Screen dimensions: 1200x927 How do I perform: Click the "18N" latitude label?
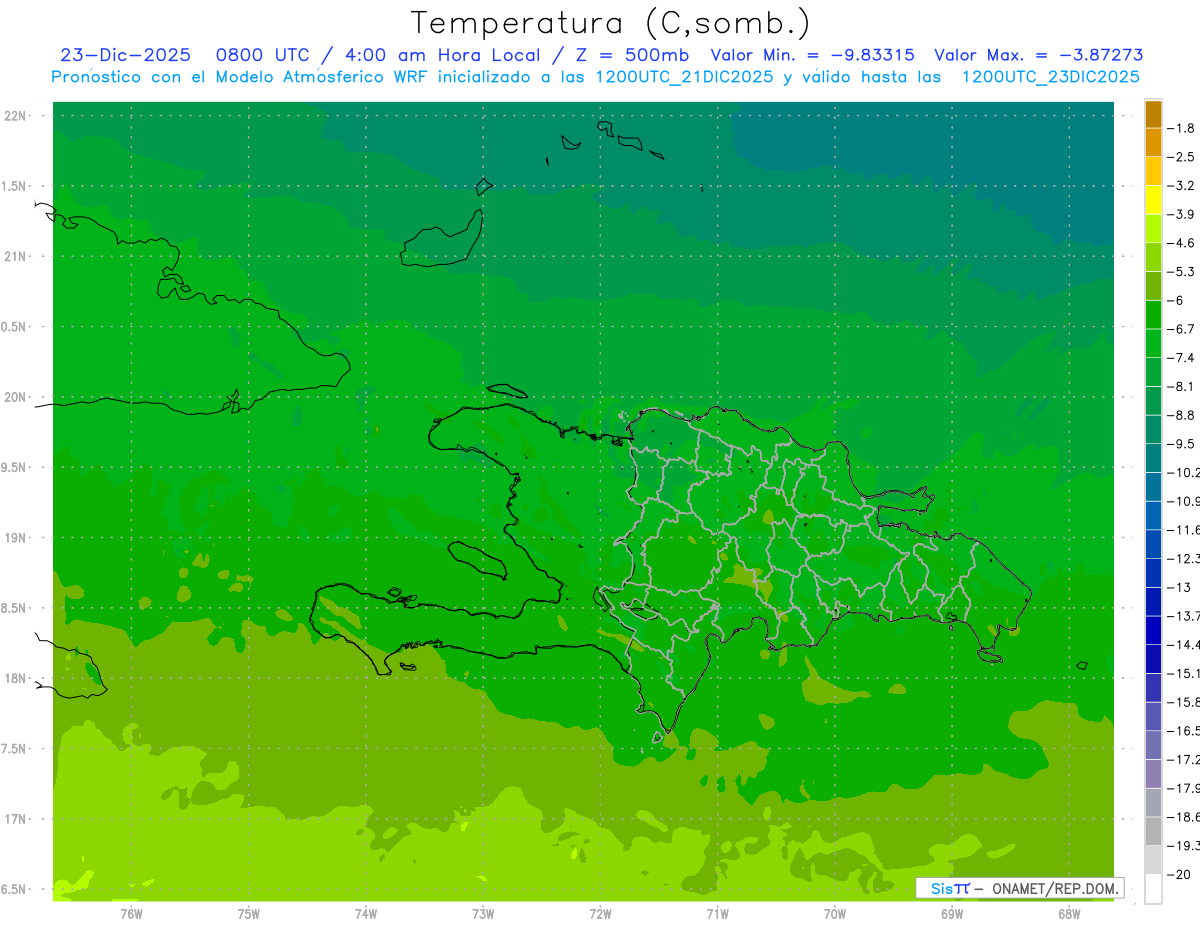click(x=16, y=678)
